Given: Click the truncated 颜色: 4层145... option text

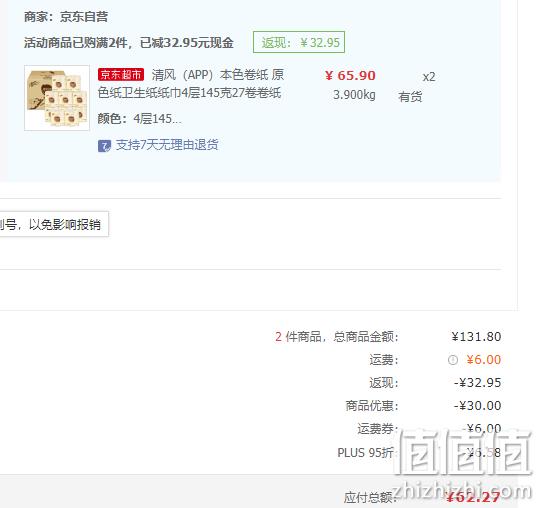Looking at the screenshot, I should (139, 119).
